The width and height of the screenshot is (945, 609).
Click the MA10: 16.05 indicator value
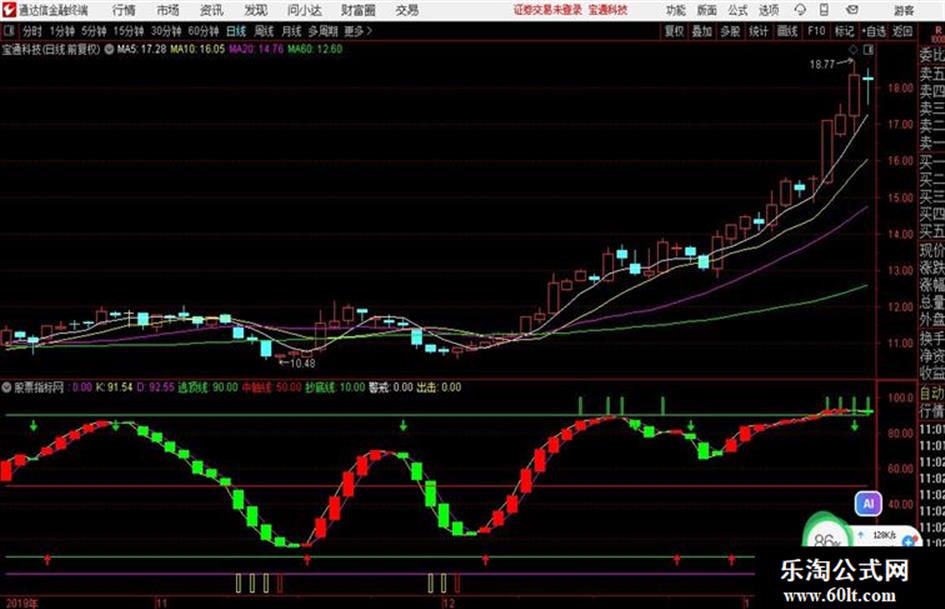point(198,49)
